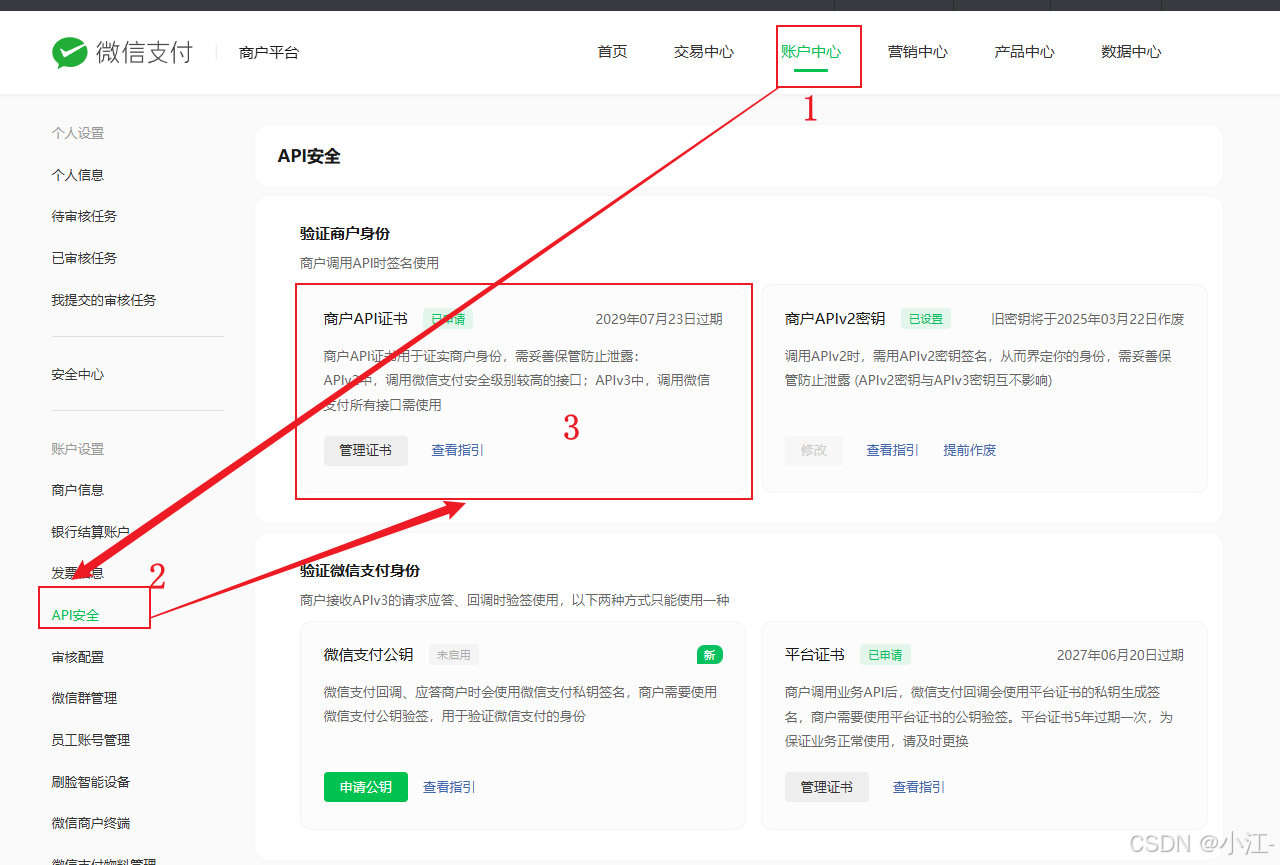The height and width of the screenshot is (865, 1280).
Task: Click the 账户设置 sidebar group label
Action: pyautogui.click(x=78, y=449)
